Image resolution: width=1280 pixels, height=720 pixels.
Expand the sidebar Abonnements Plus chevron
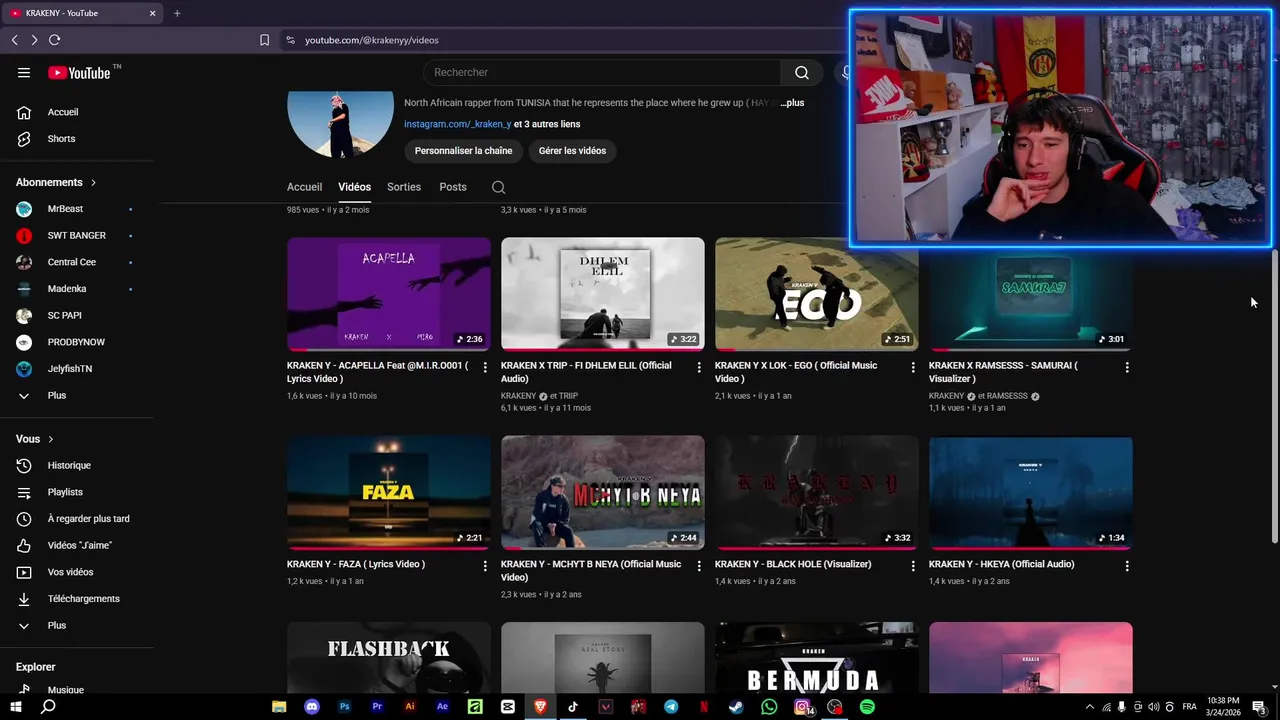[x=24, y=395]
